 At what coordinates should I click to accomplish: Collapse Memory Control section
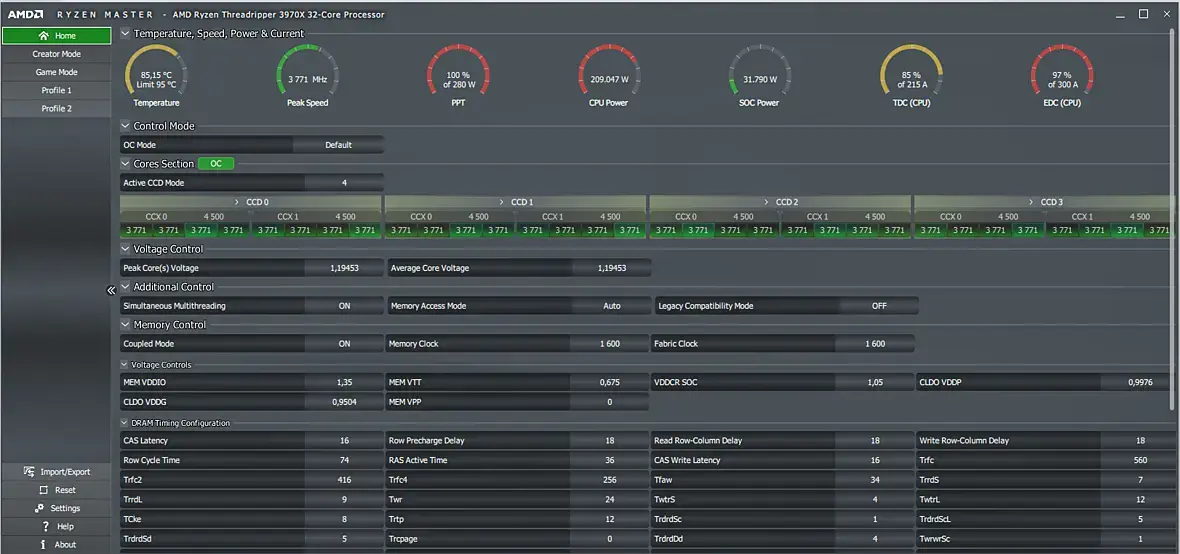[125, 324]
